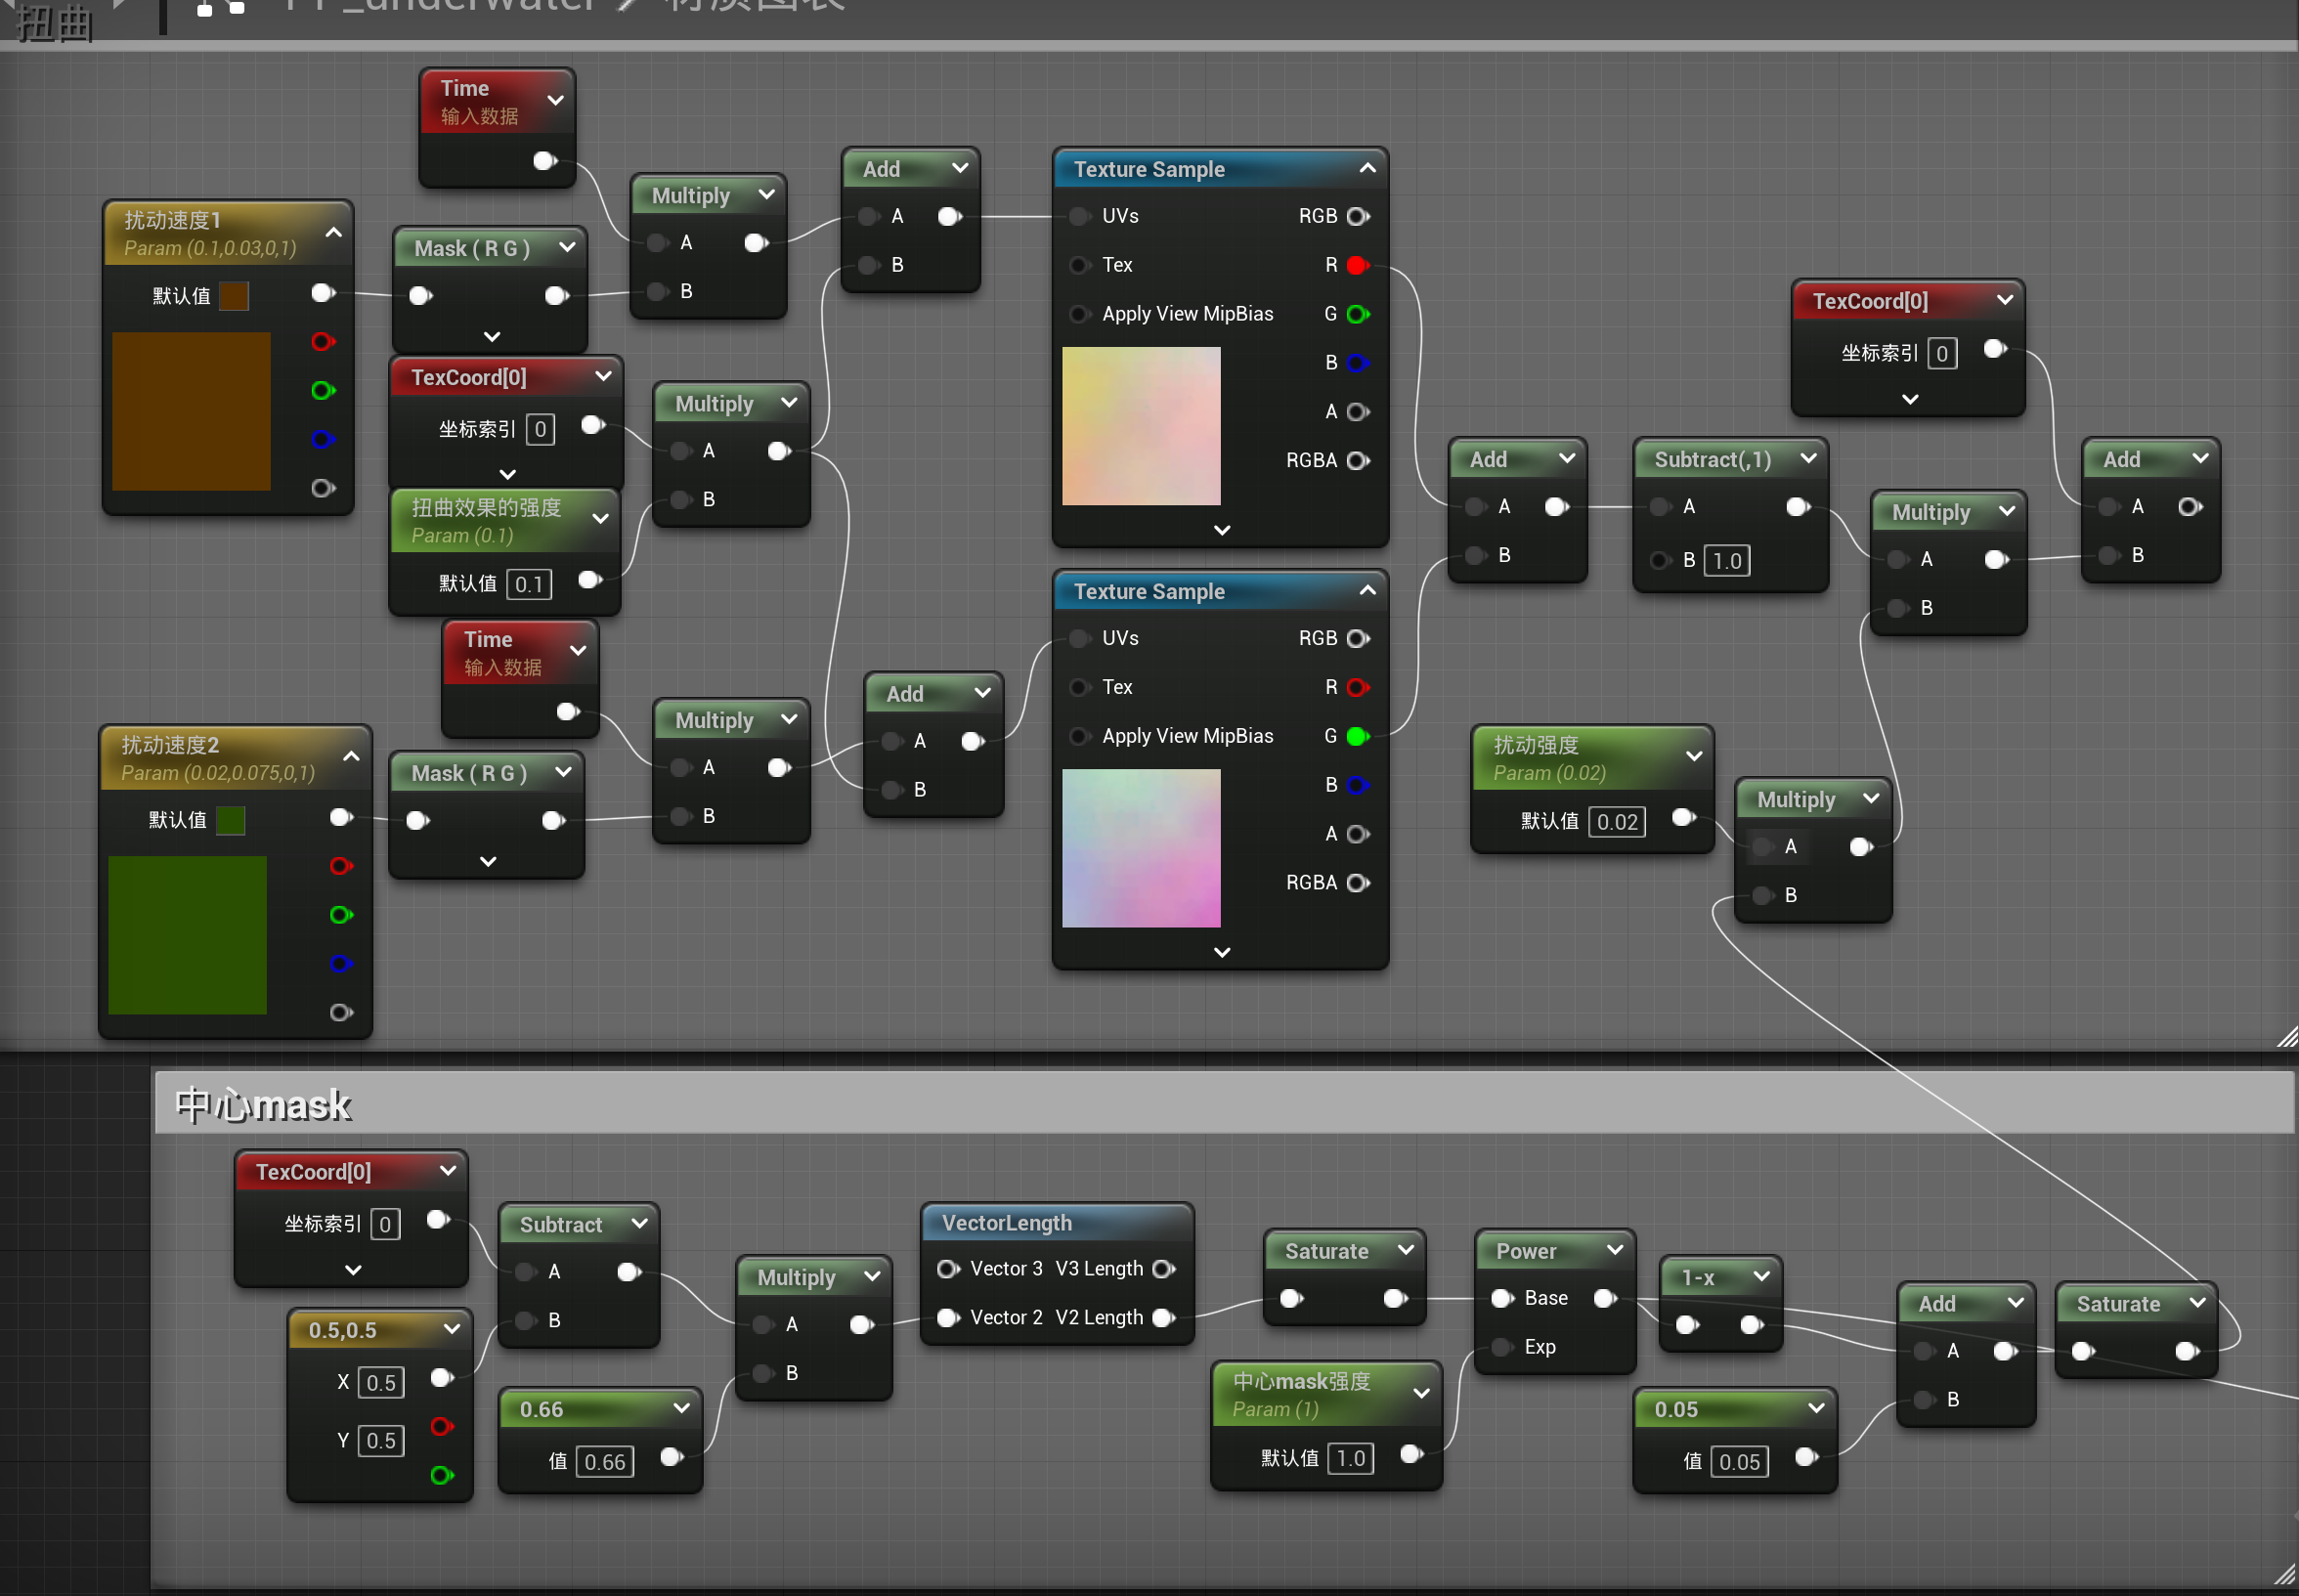This screenshot has height=1596, width=2299.
Task: Click the alpha A output pin of lower Texture Sample
Action: (x=1358, y=833)
